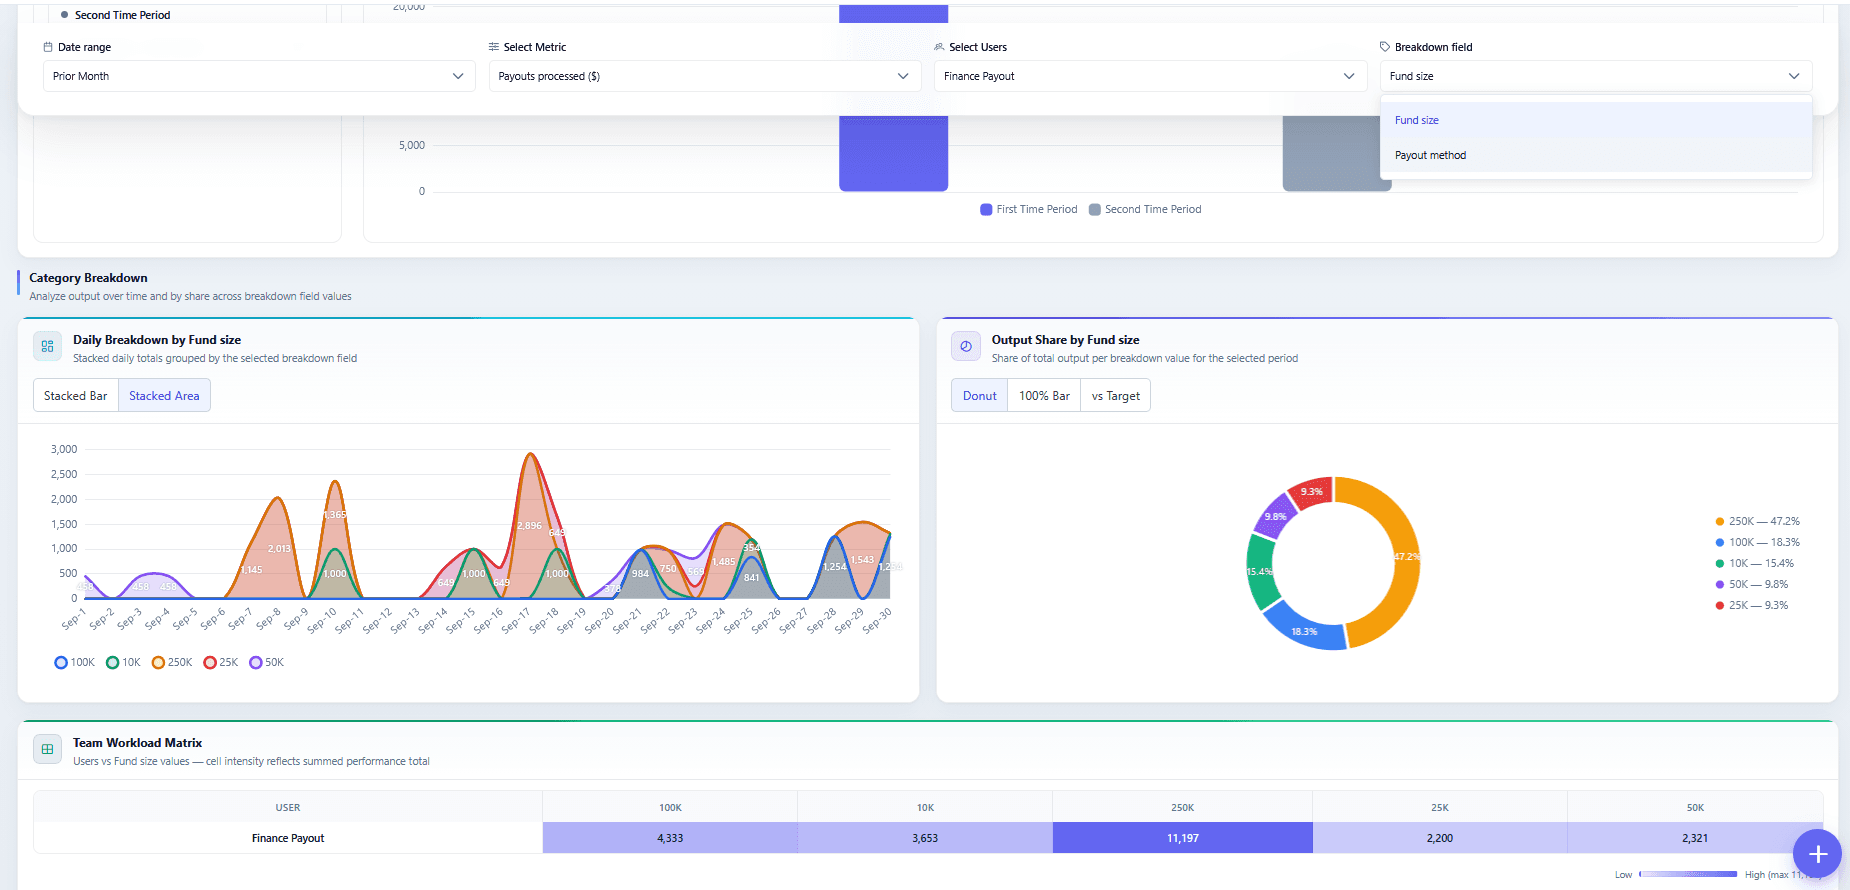Switch to the Stacked Area view
1850x890 pixels.
coord(164,395)
